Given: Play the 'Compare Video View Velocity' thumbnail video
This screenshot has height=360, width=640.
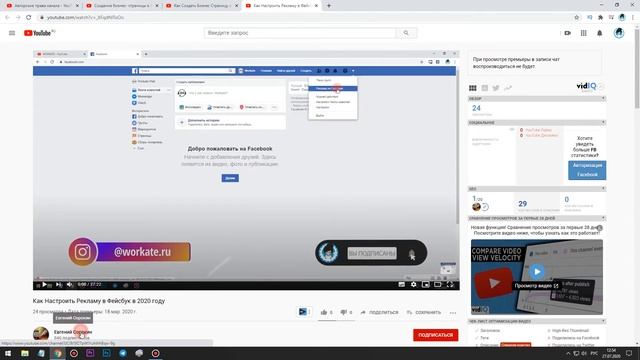Looking at the screenshot, I should coord(537,271).
